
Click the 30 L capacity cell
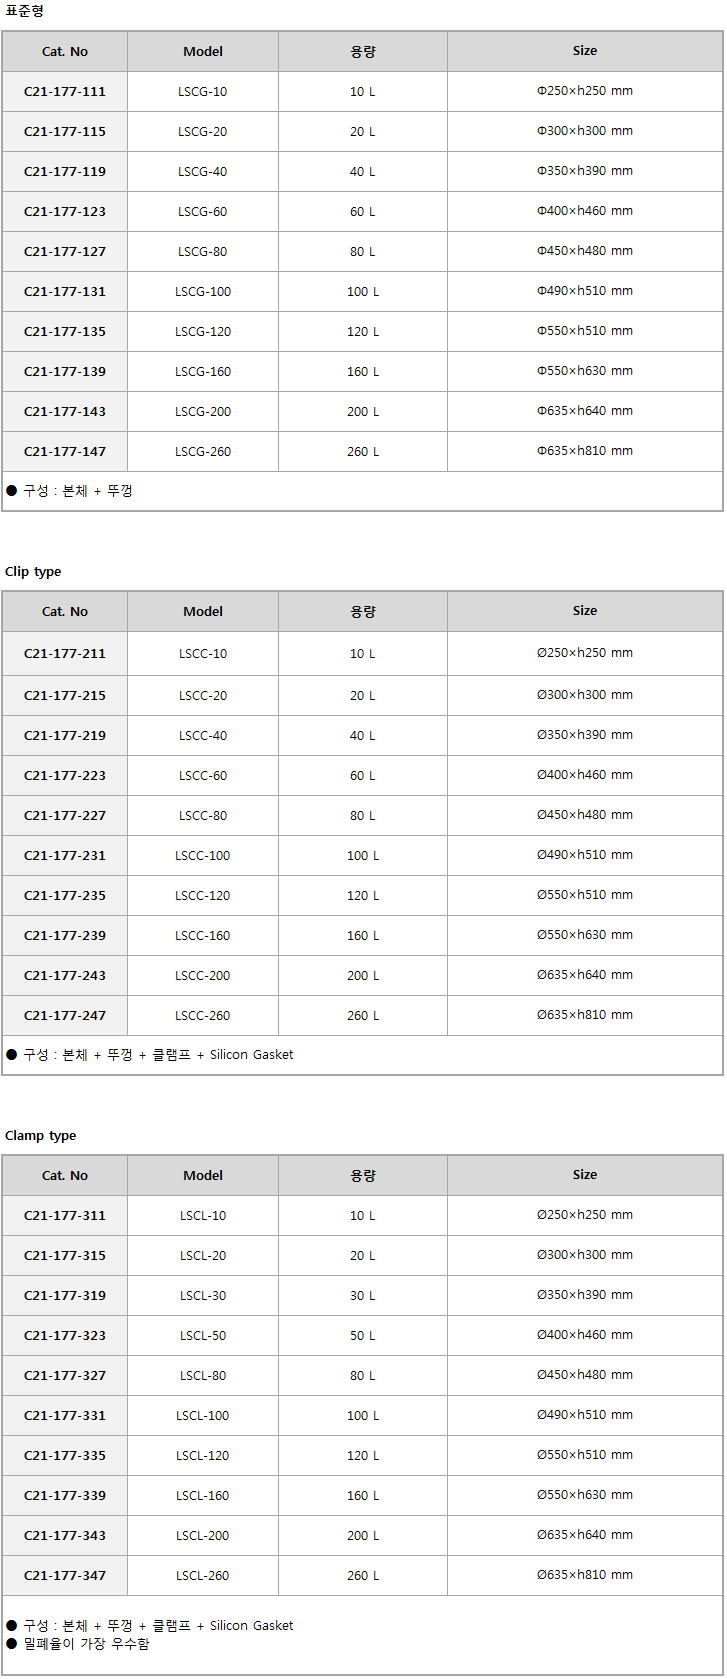363,1296
